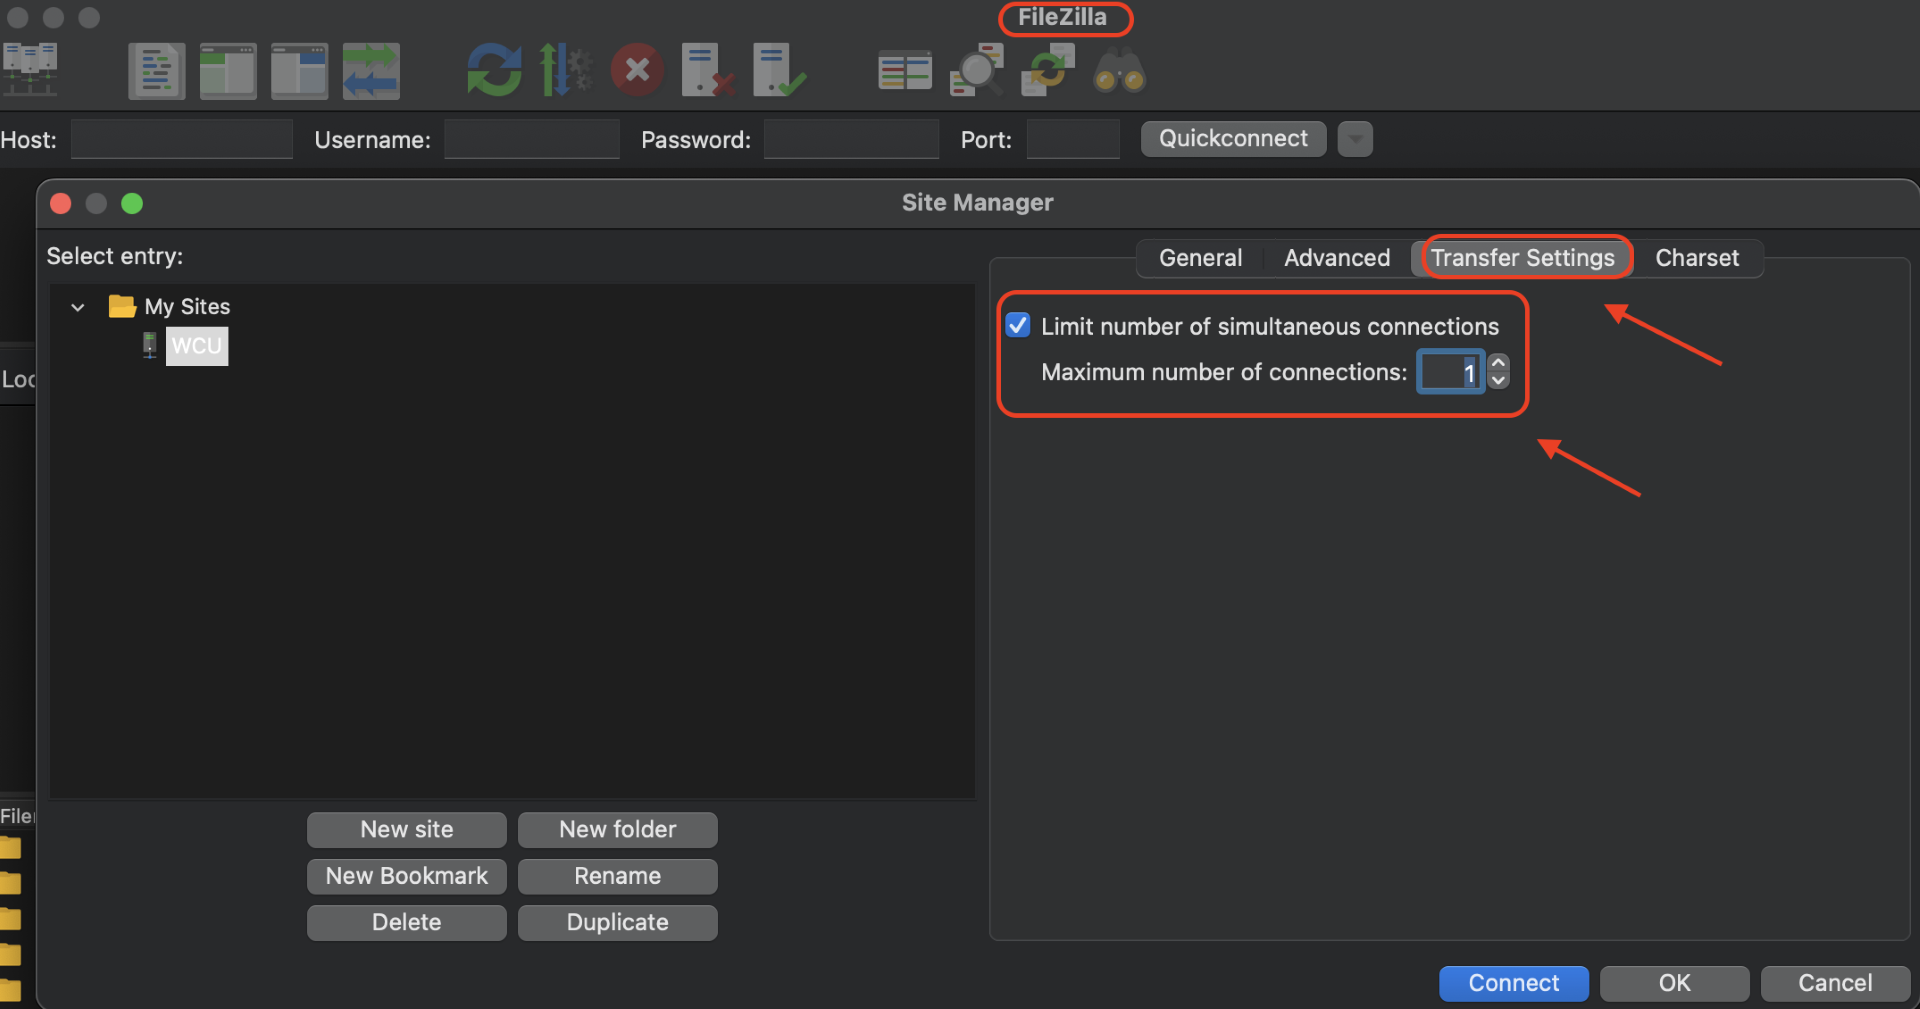Focus the Host input field
Screen dimensions: 1920x1009
coord(182,139)
